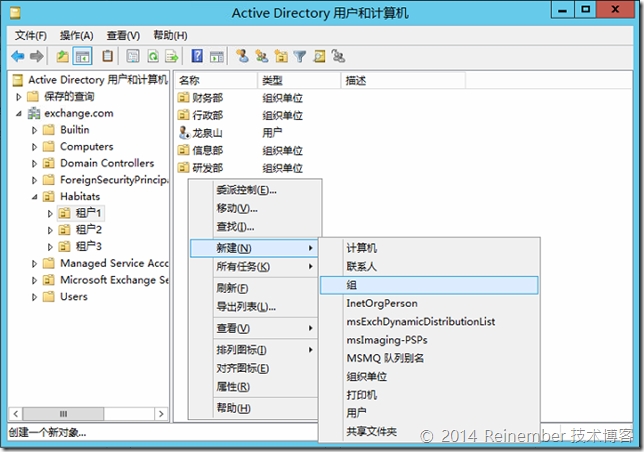Expand the Users tree node
This screenshot has height=452, width=644.
34,297
